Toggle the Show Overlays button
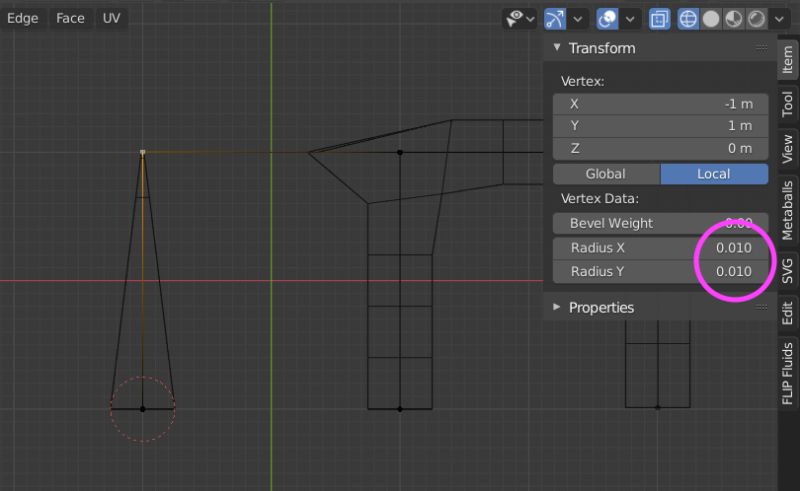800x491 pixels. coord(608,19)
